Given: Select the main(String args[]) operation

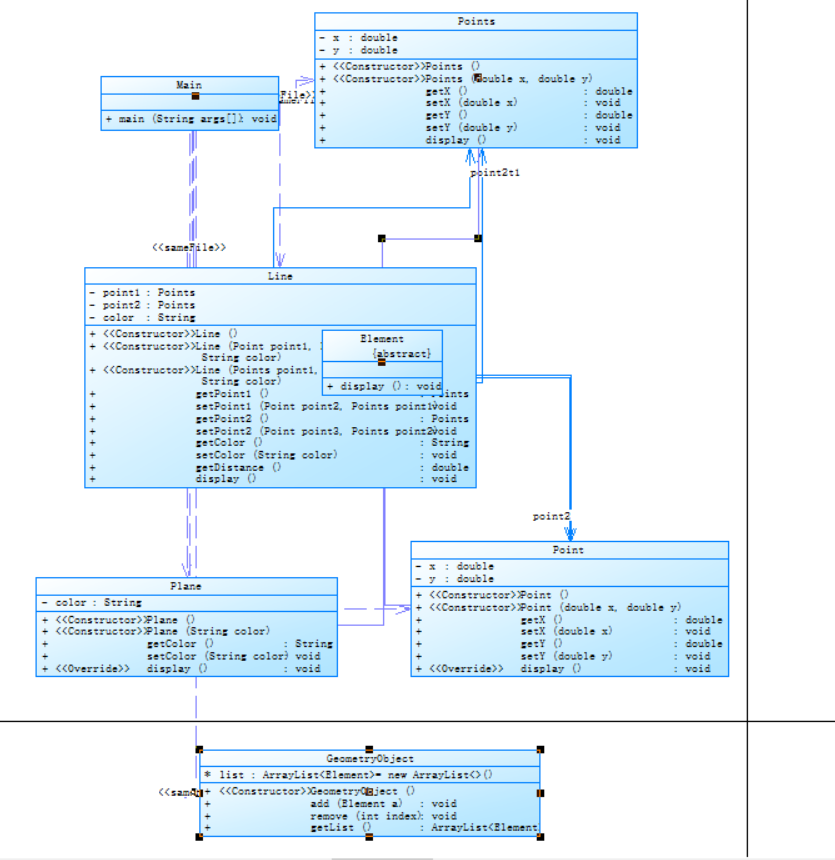Looking at the screenshot, I should (191, 119).
